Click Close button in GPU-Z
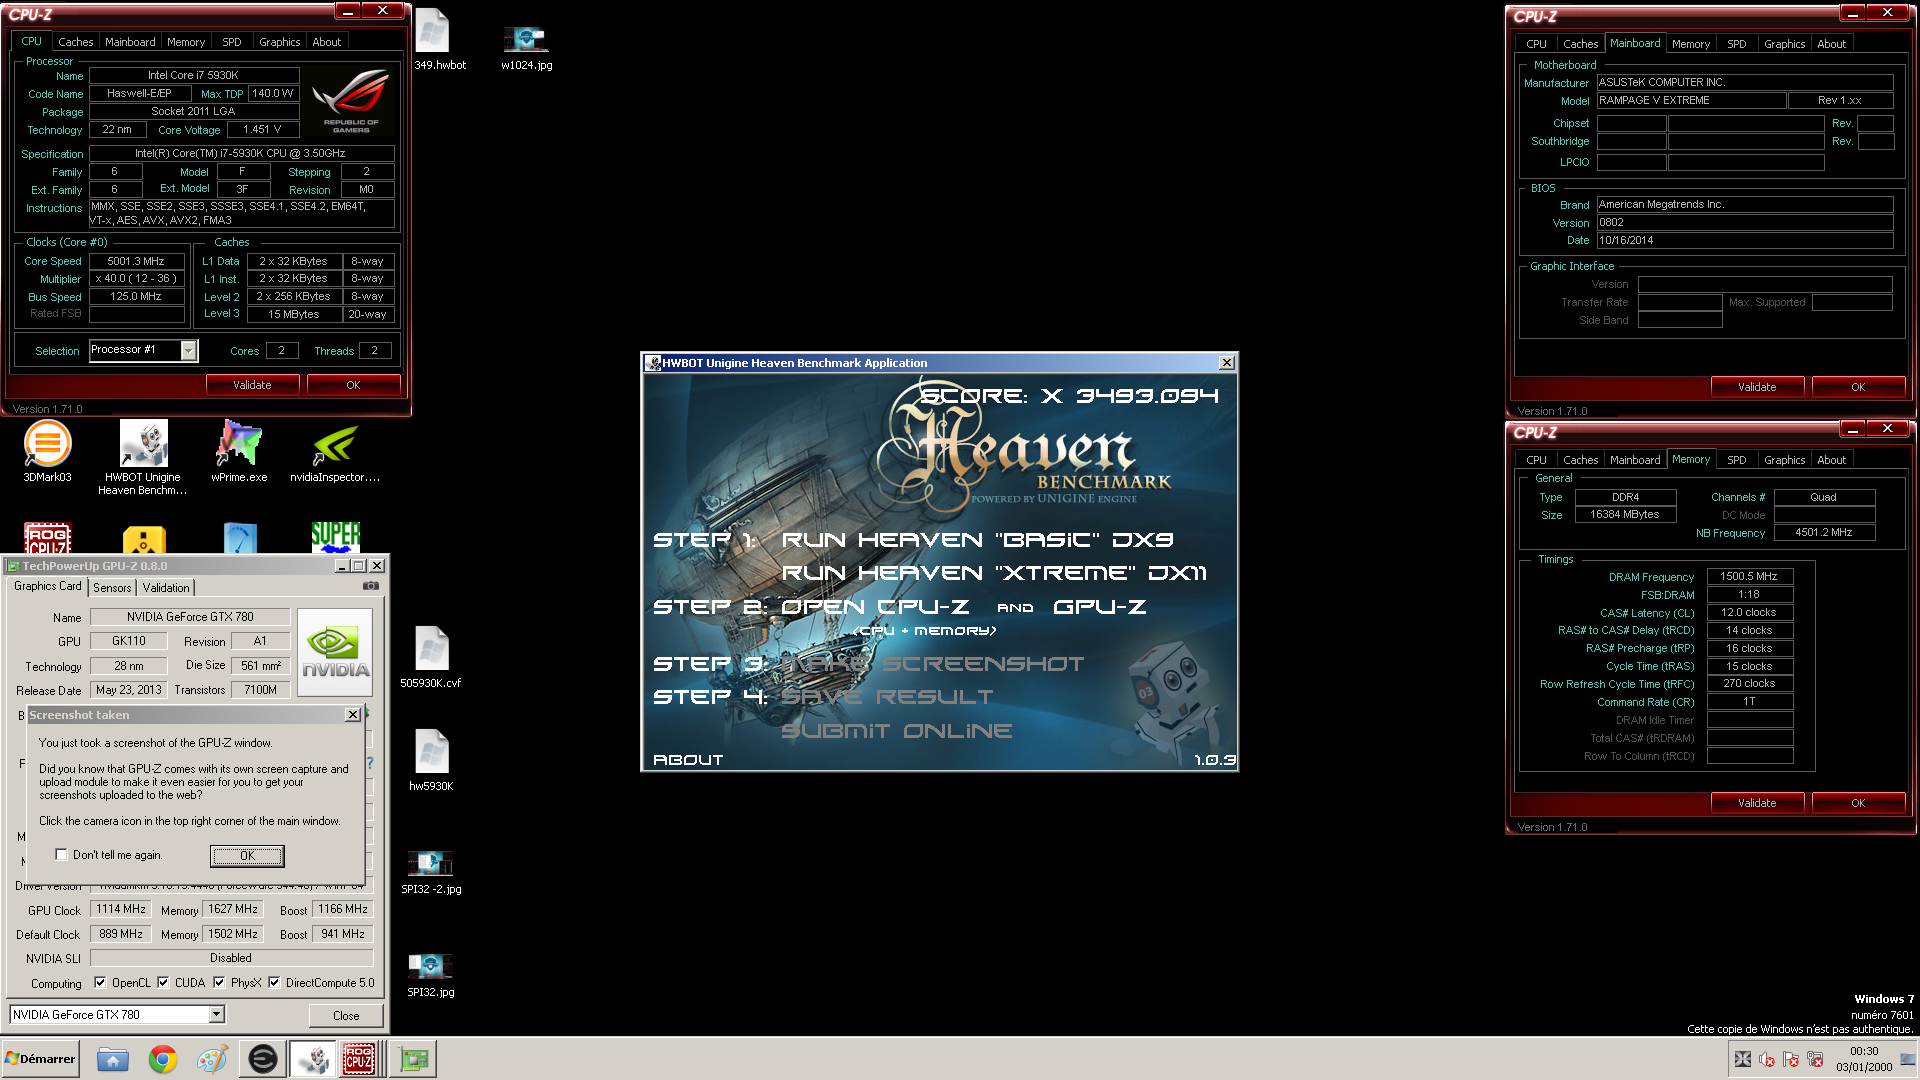The height and width of the screenshot is (1080, 1920). tap(346, 1015)
